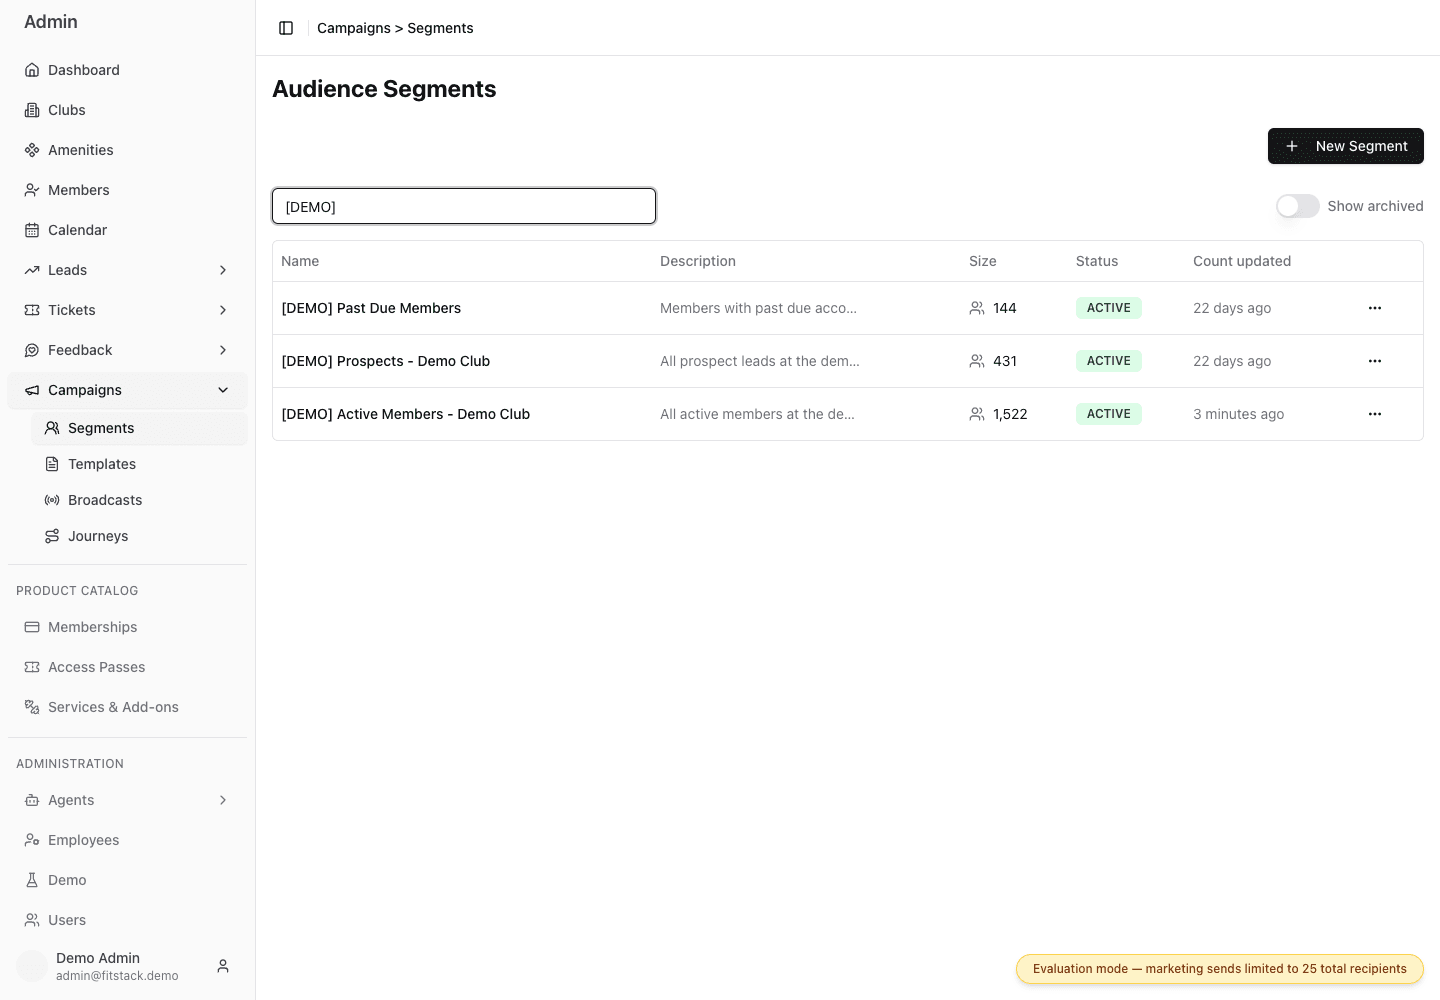Click the Members person icon
Viewport: 1440px width, 1000px height.
(x=32, y=190)
